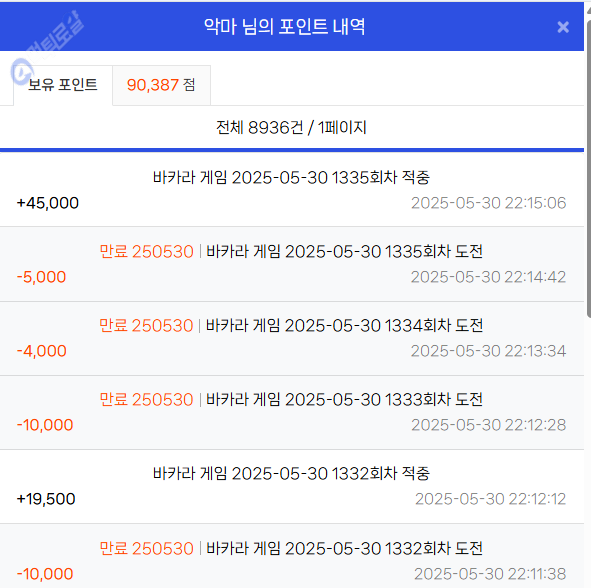
Task: Click the -5,000 point deduction
Action: click(x=41, y=277)
